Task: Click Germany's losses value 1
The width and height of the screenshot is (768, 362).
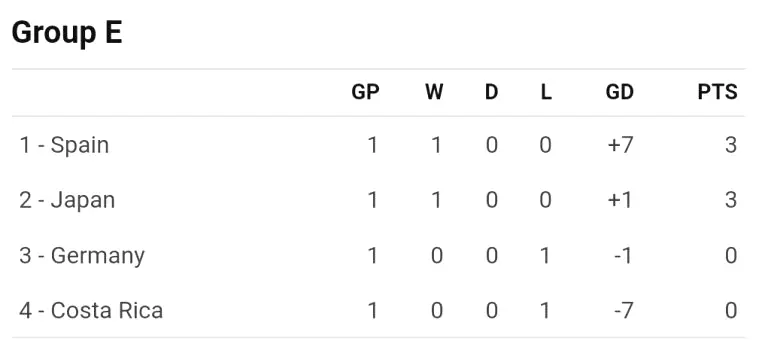Action: coord(545,256)
